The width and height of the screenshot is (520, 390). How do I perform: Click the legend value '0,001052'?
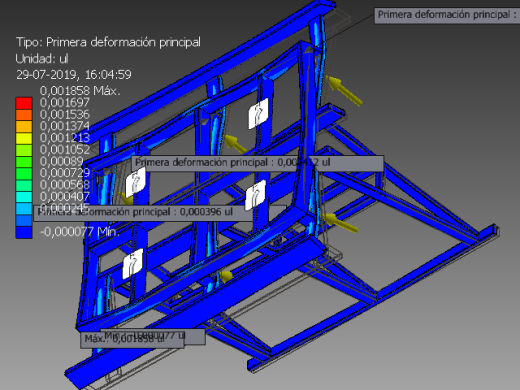pos(65,150)
